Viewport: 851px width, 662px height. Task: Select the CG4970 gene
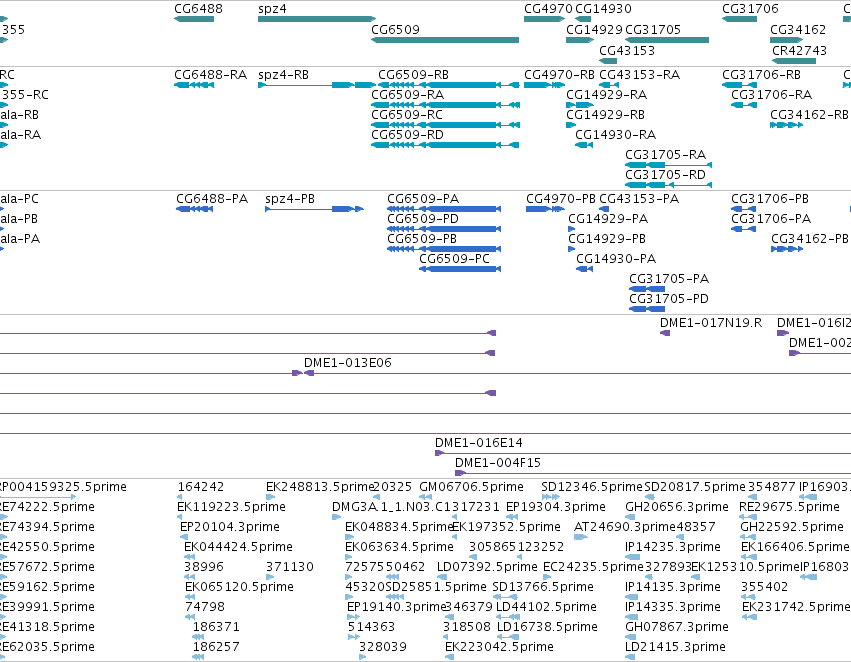coord(544,19)
